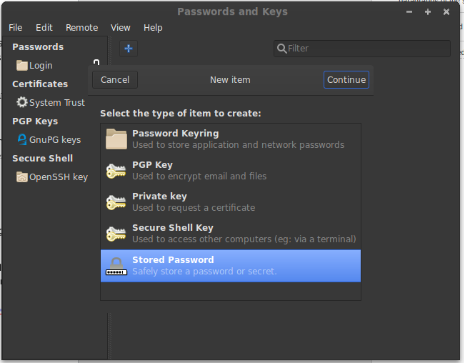Click 'Used to access other computers' description

pyautogui.click(x=244, y=239)
